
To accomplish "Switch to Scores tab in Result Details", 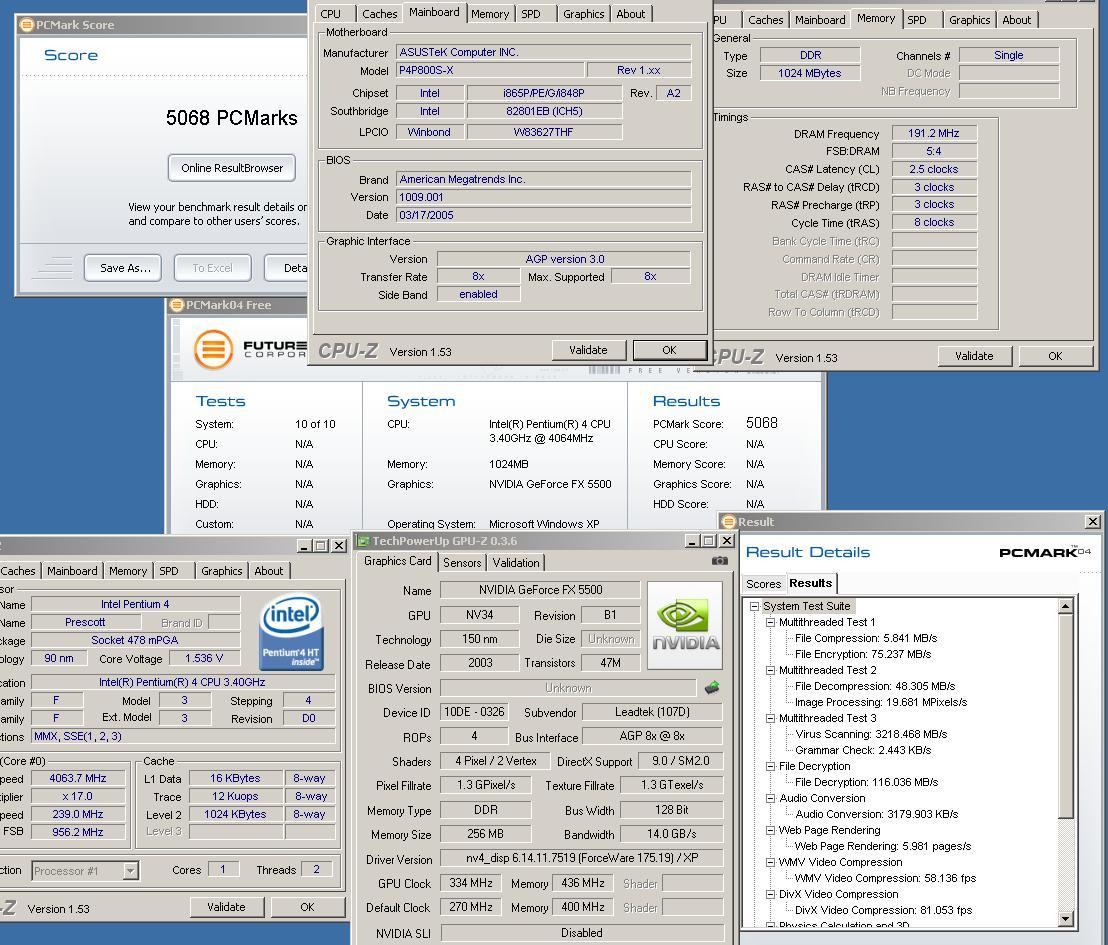I will tap(763, 584).
